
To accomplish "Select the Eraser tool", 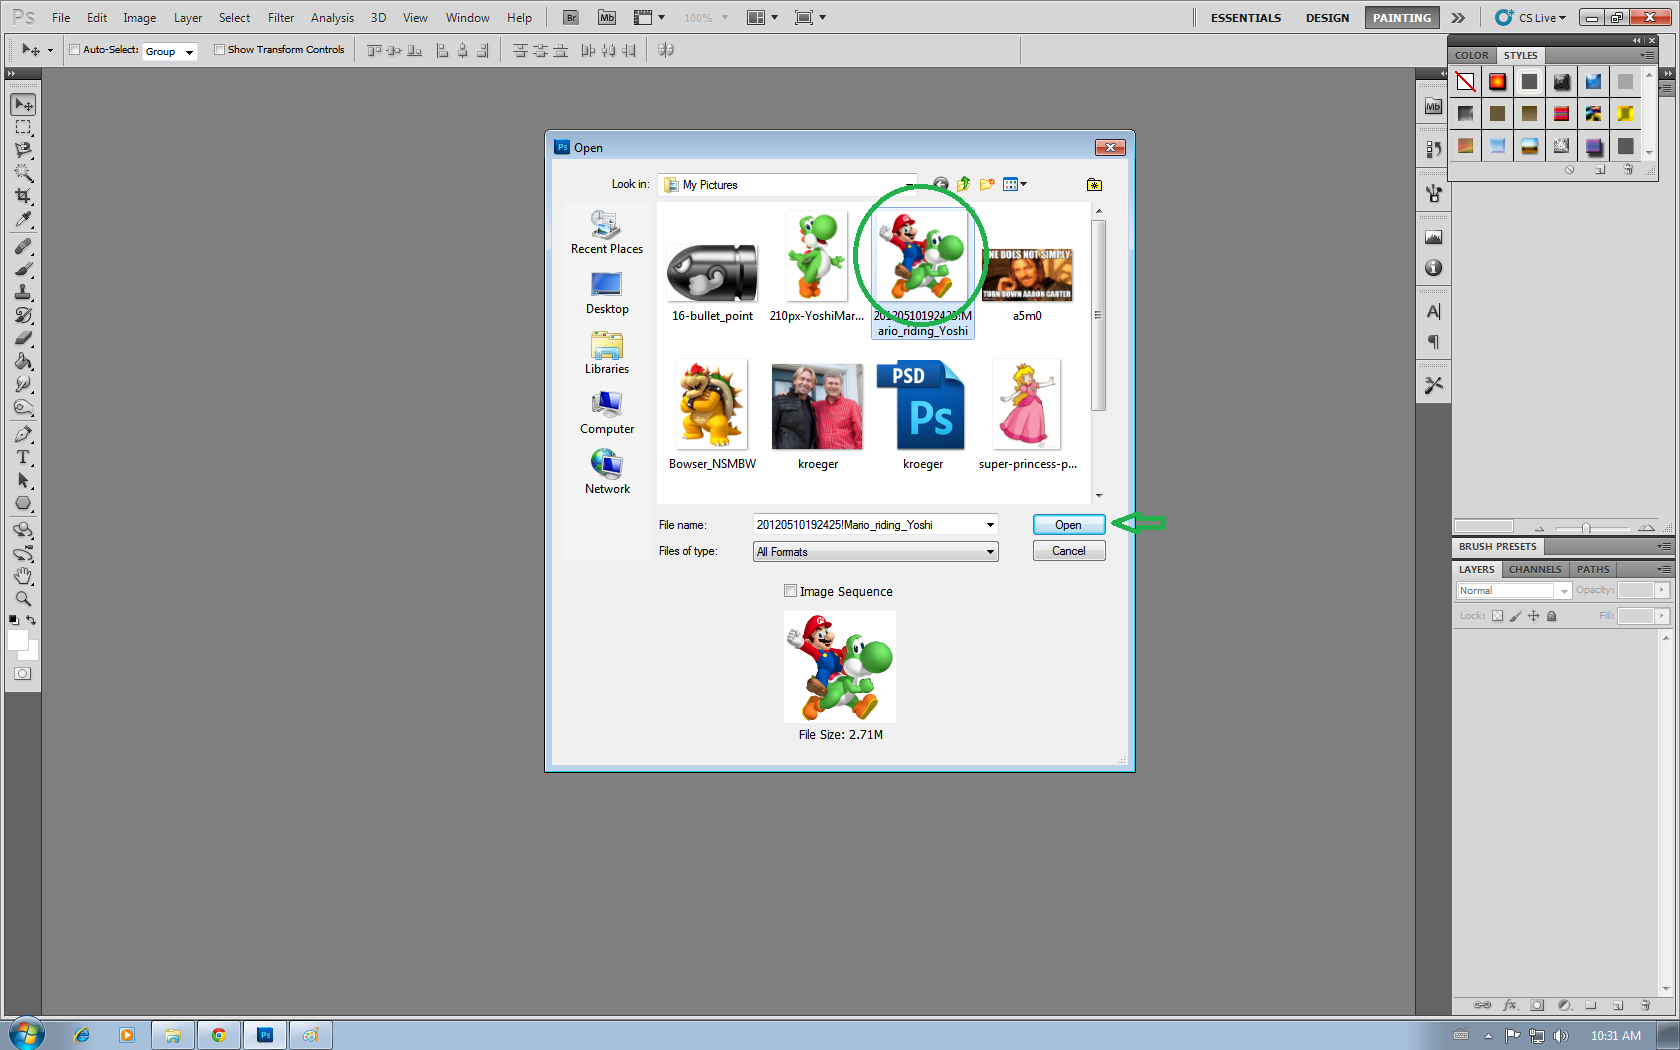I will (x=23, y=338).
